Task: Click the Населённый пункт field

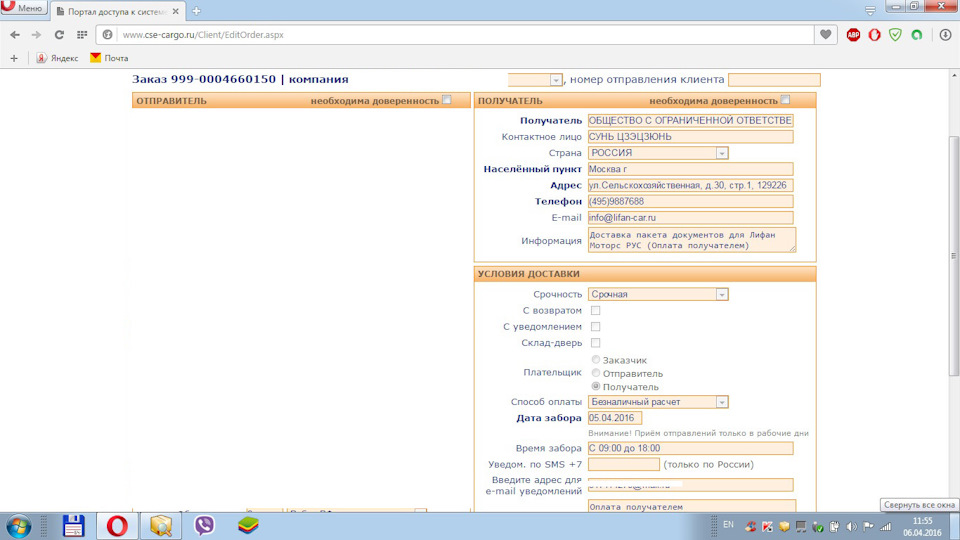Action: (691, 169)
